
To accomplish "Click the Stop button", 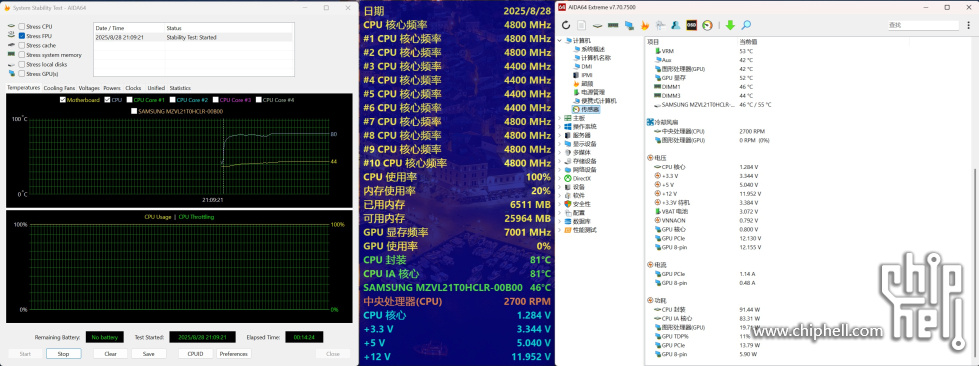I will click(x=63, y=354).
